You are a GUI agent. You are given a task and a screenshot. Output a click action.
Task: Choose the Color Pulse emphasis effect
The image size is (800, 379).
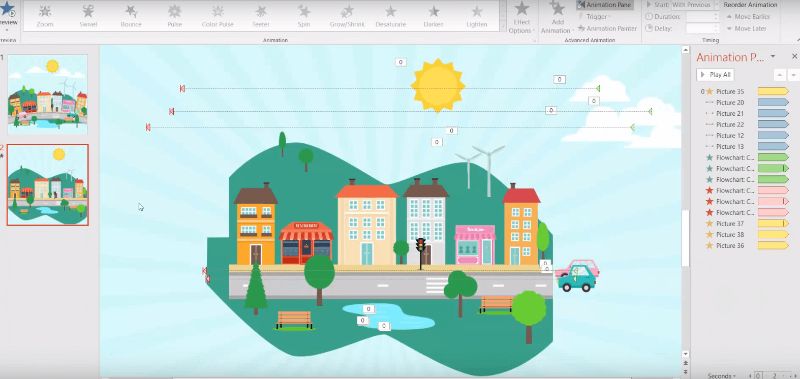tap(218, 15)
